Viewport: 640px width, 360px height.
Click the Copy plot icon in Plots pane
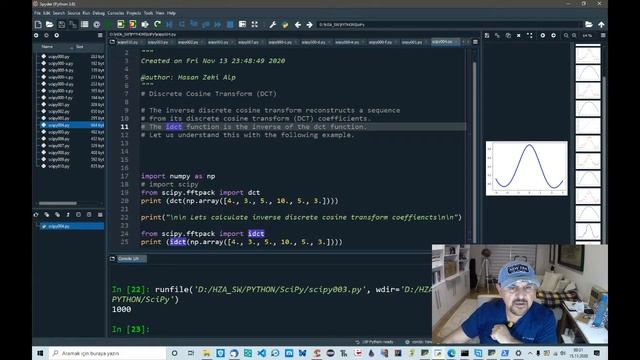pos(508,36)
